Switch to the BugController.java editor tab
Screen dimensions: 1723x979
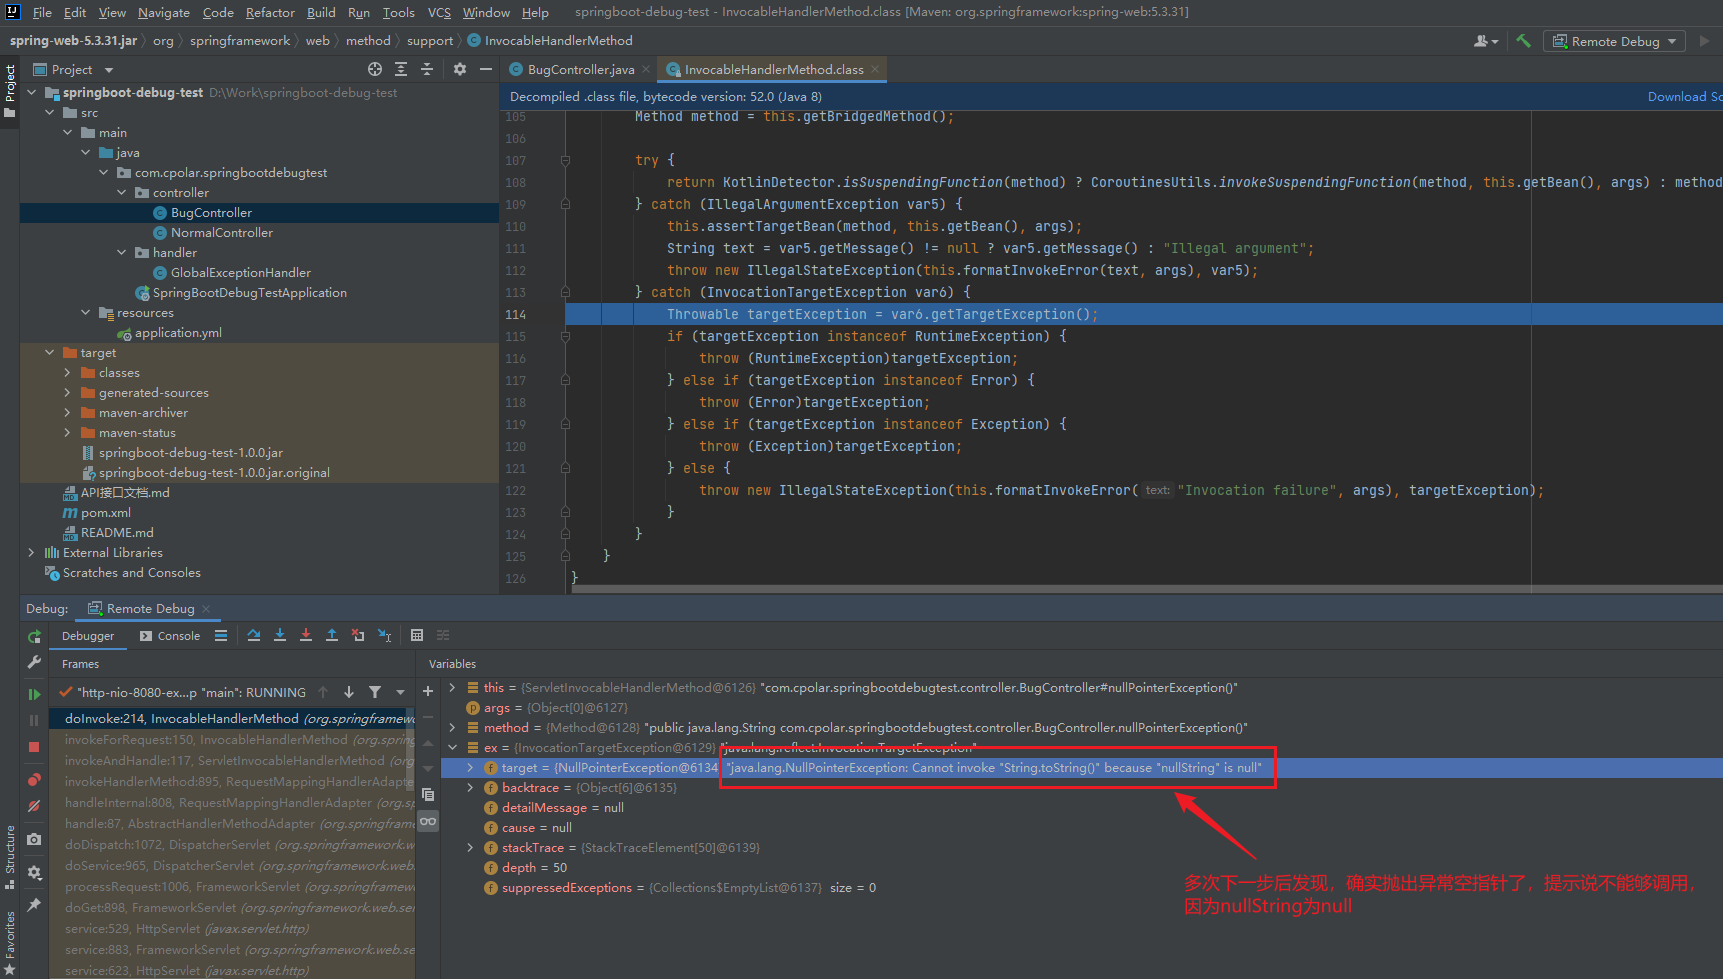(x=580, y=69)
